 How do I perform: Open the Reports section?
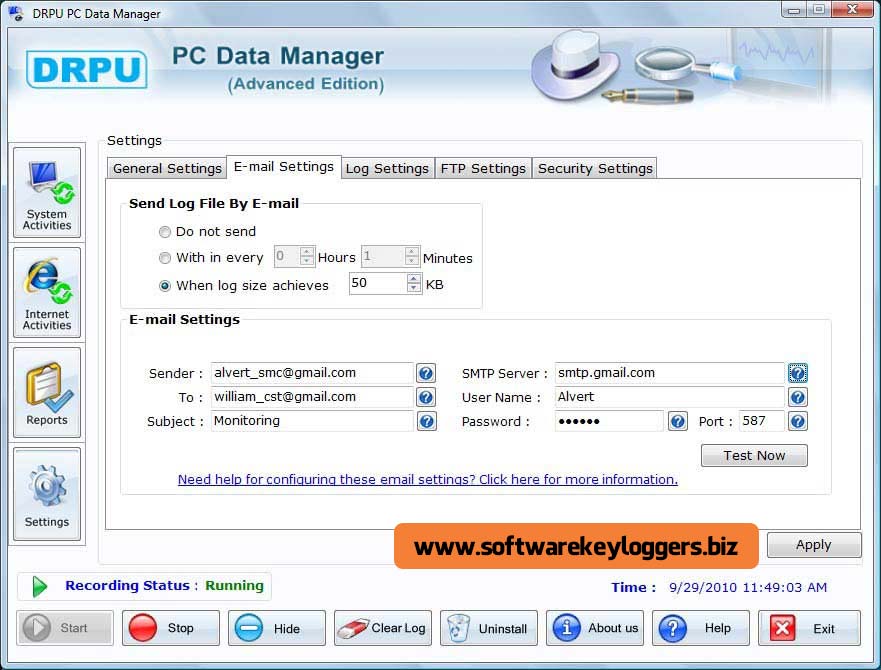coord(47,392)
